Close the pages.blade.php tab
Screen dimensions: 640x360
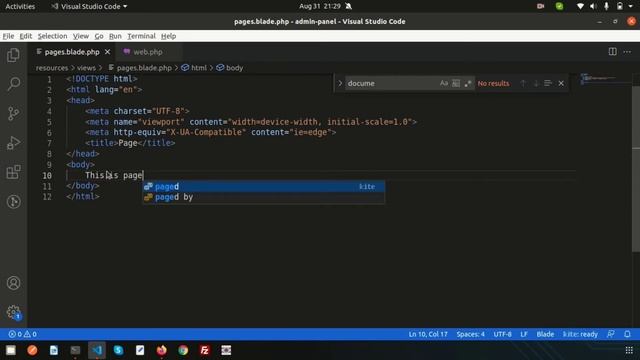coord(107,52)
